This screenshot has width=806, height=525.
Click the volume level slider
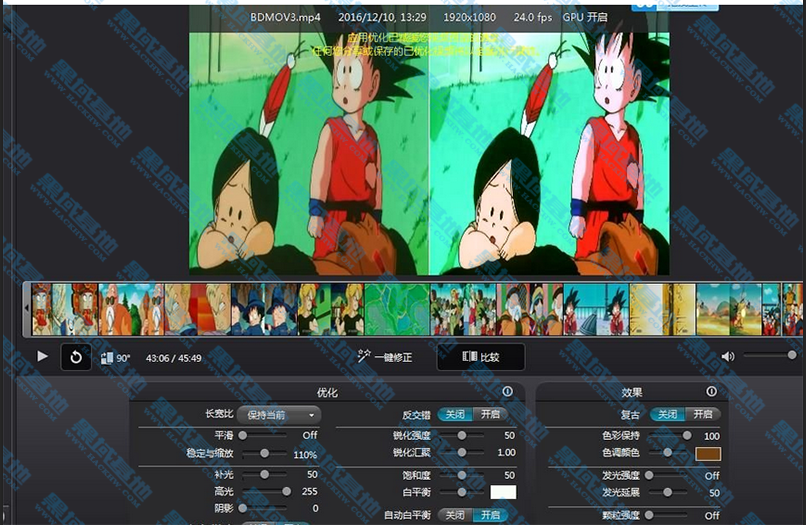click(770, 355)
